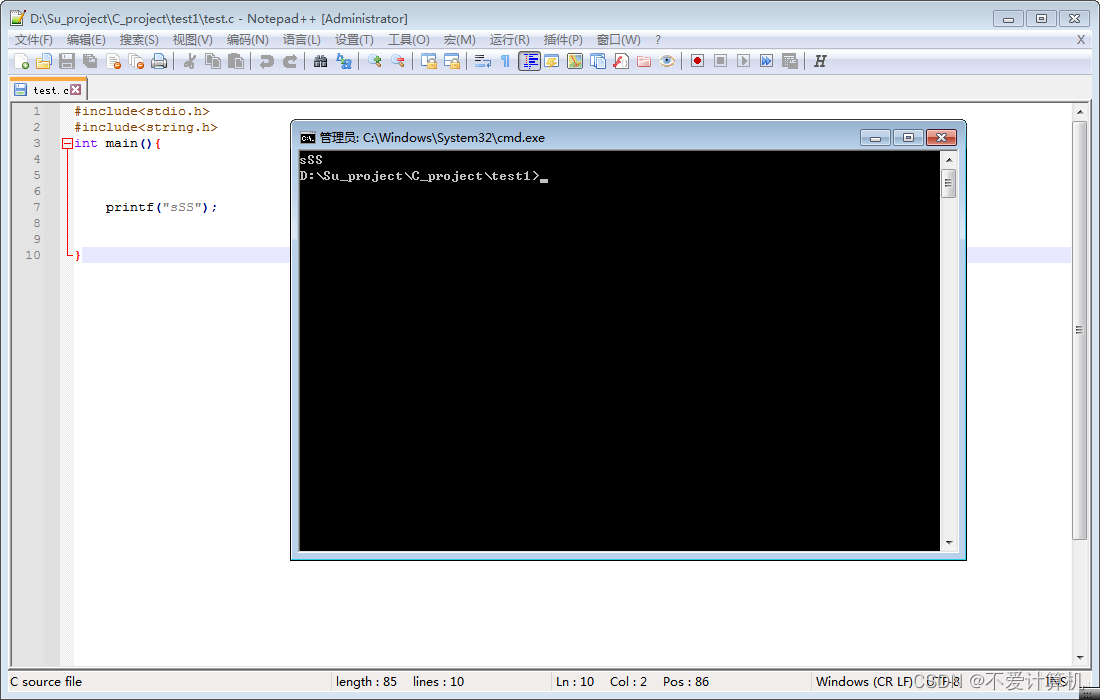This screenshot has width=1100, height=700.
Task: Open a file with the Open toolbar icon
Action: tap(44, 61)
